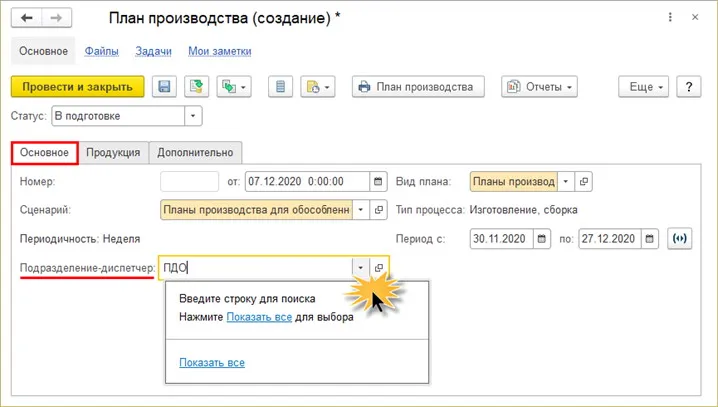Open calendar for the по end date
The image size is (718, 407).
click(x=650, y=239)
